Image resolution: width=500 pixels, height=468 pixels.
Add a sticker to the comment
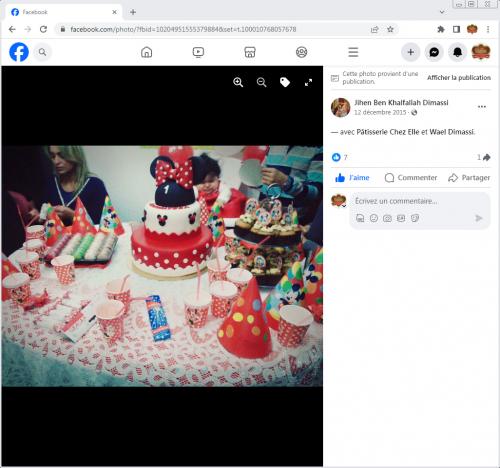(415, 218)
